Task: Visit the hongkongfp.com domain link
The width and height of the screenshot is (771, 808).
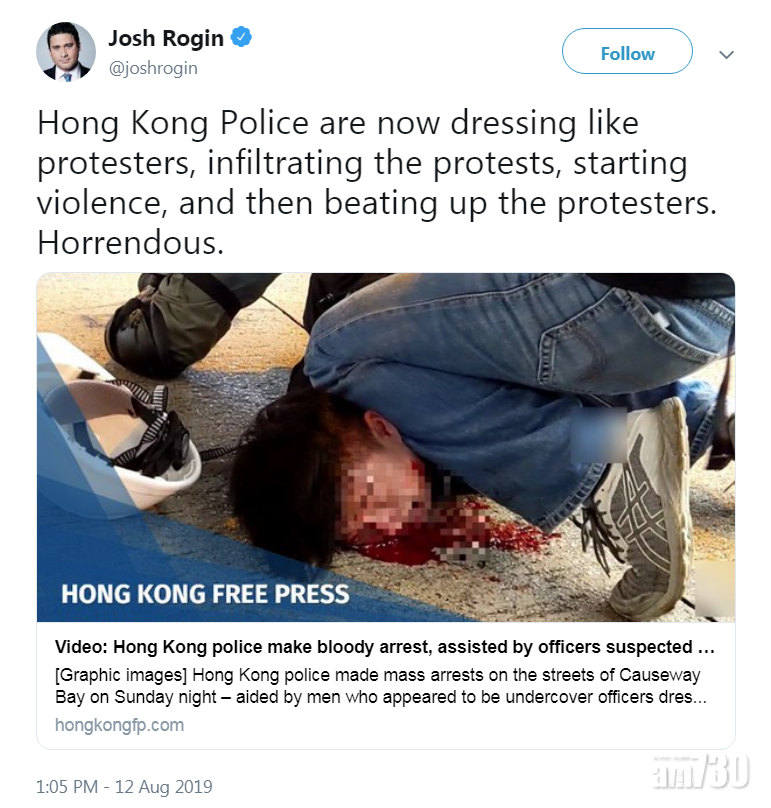Action: coord(119,725)
